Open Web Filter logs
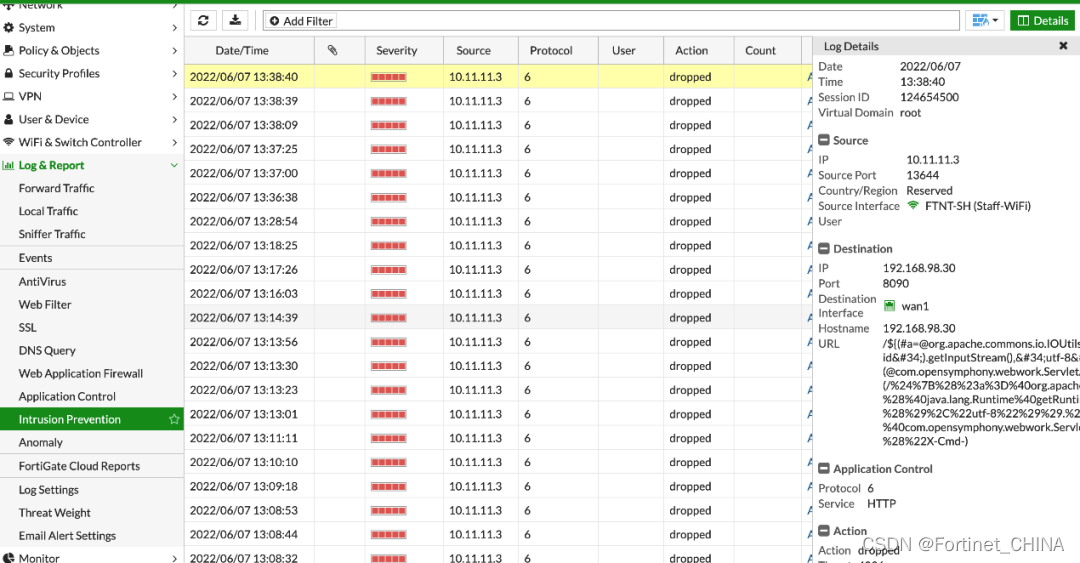 [x=45, y=304]
